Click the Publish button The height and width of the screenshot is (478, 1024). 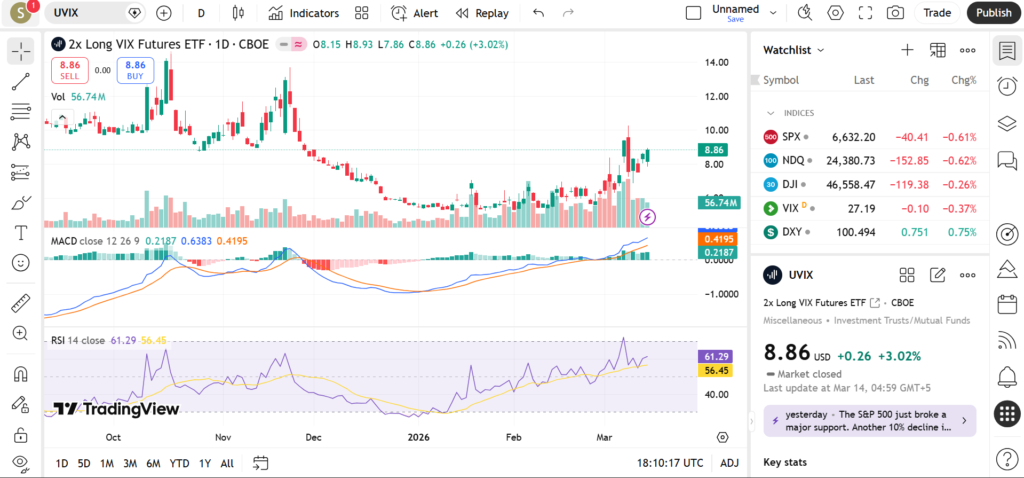pyautogui.click(x=993, y=13)
